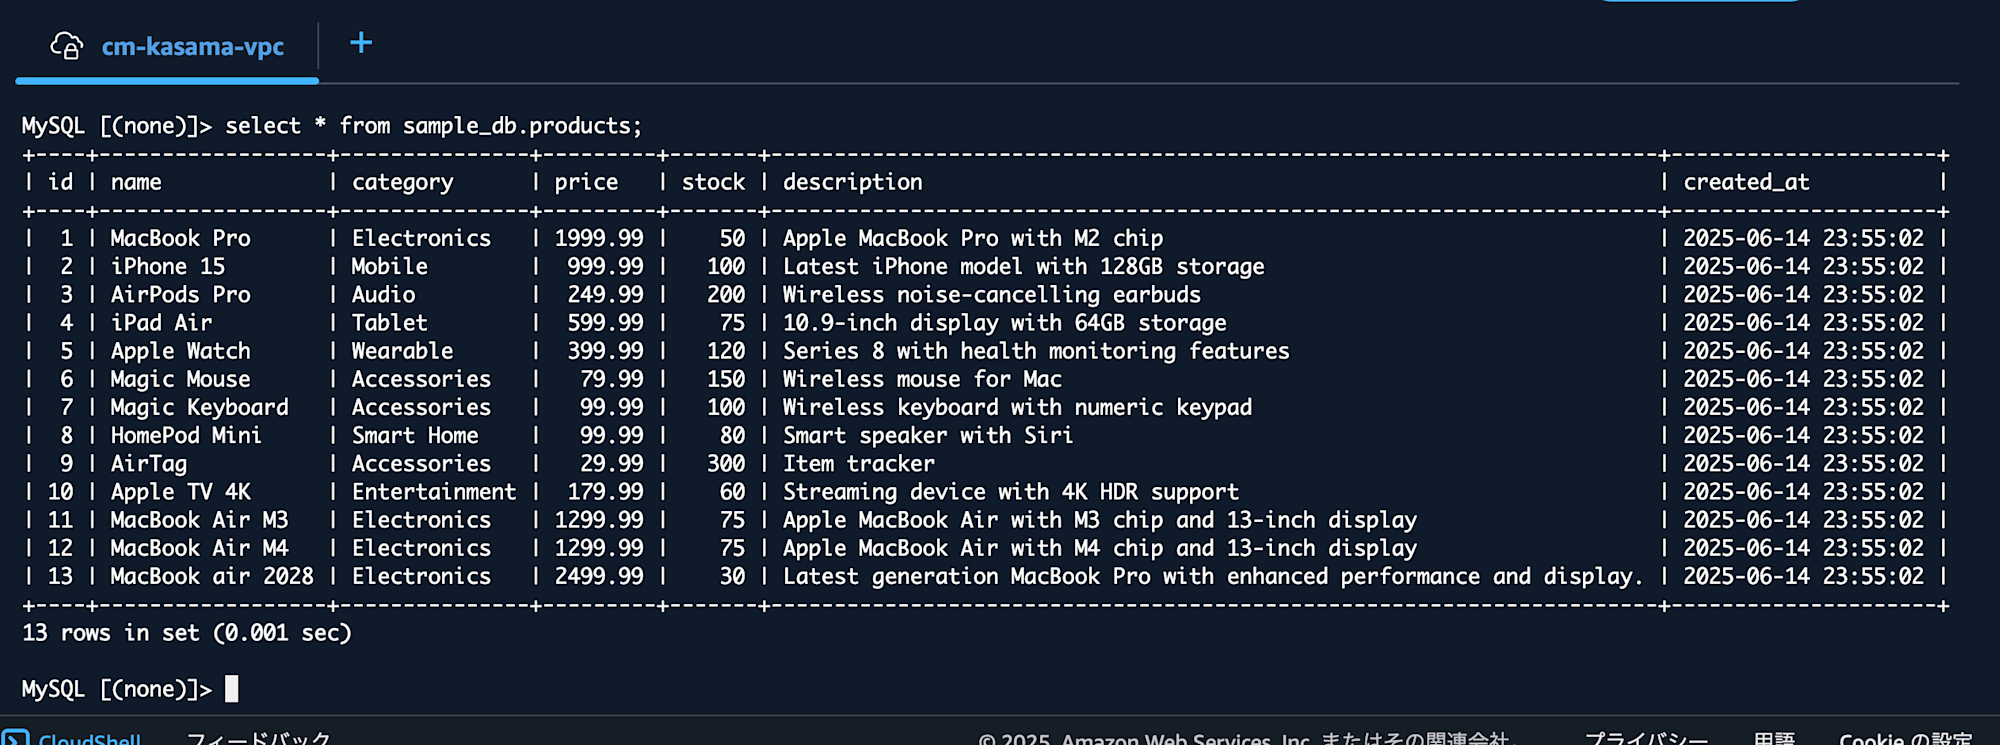Open Cookie の設定 preferences

tap(1905, 738)
